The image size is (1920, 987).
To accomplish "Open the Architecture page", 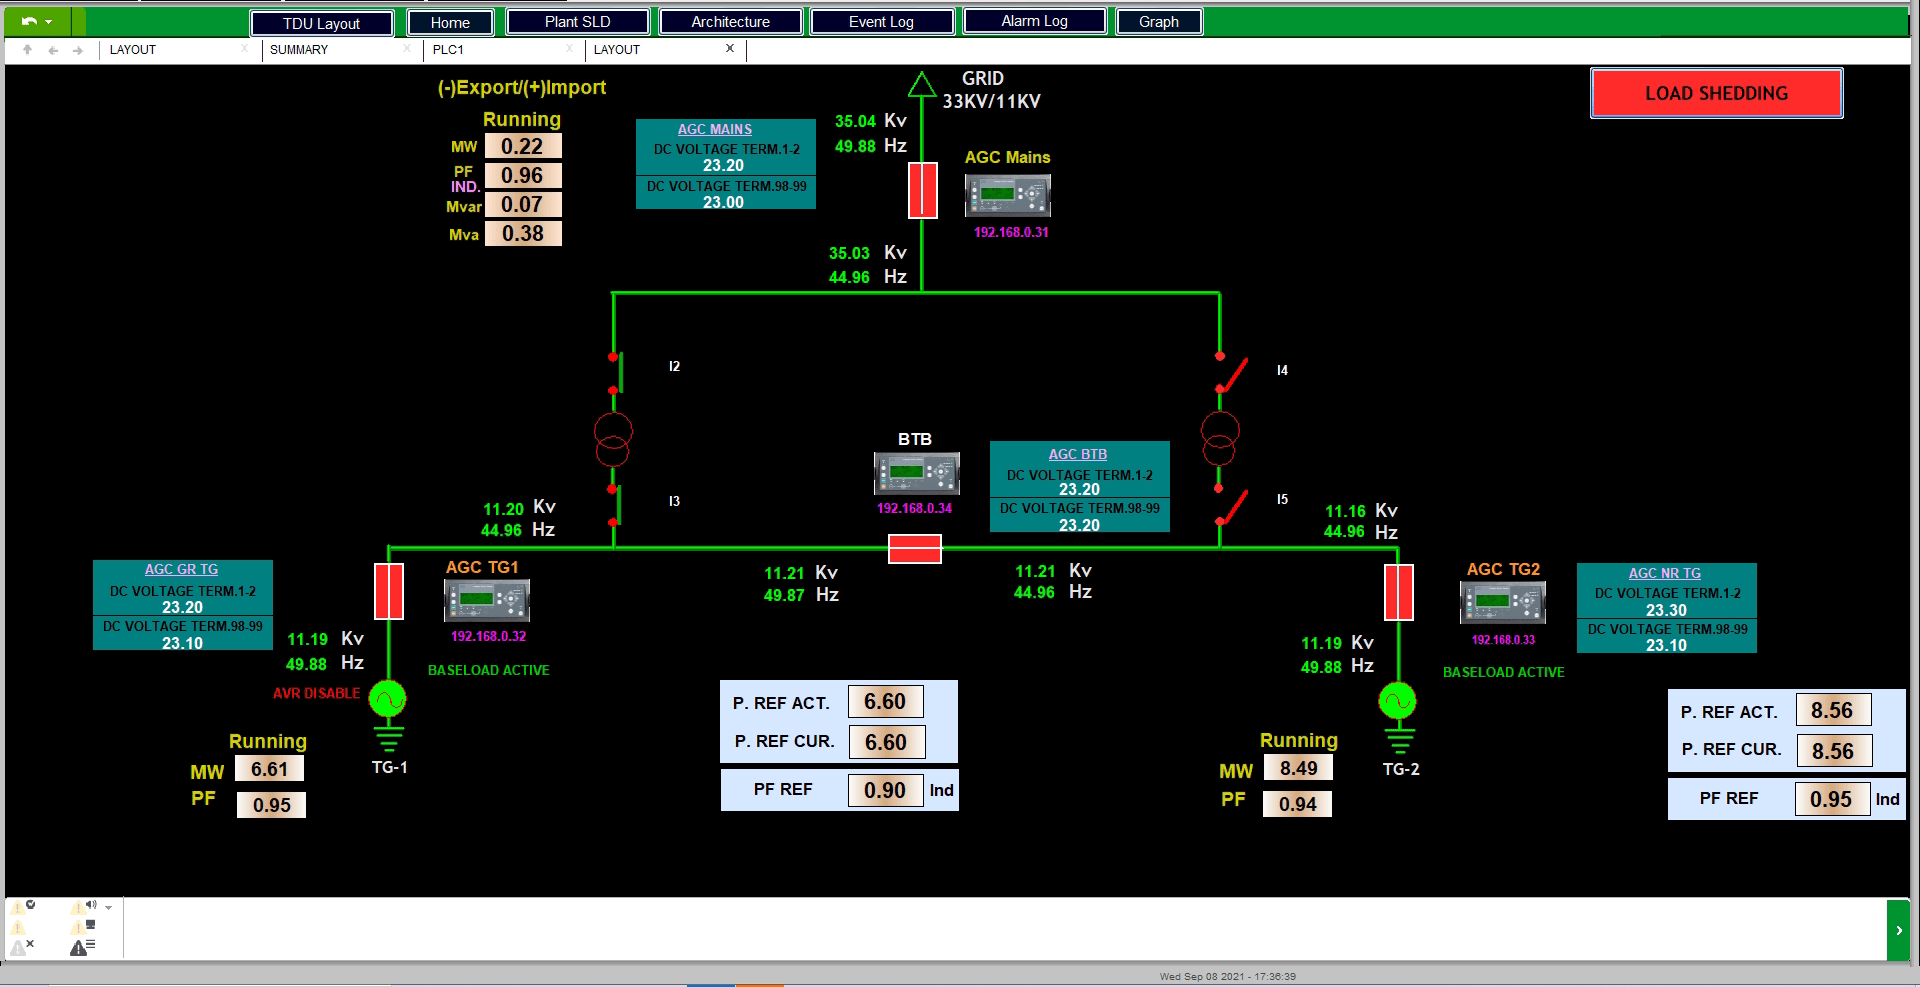I will (730, 21).
